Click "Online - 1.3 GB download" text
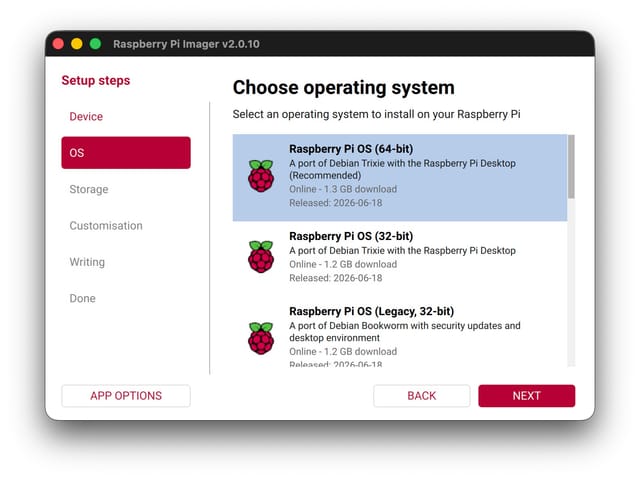Image resolution: width=640 pixels, height=480 pixels. coord(343,189)
